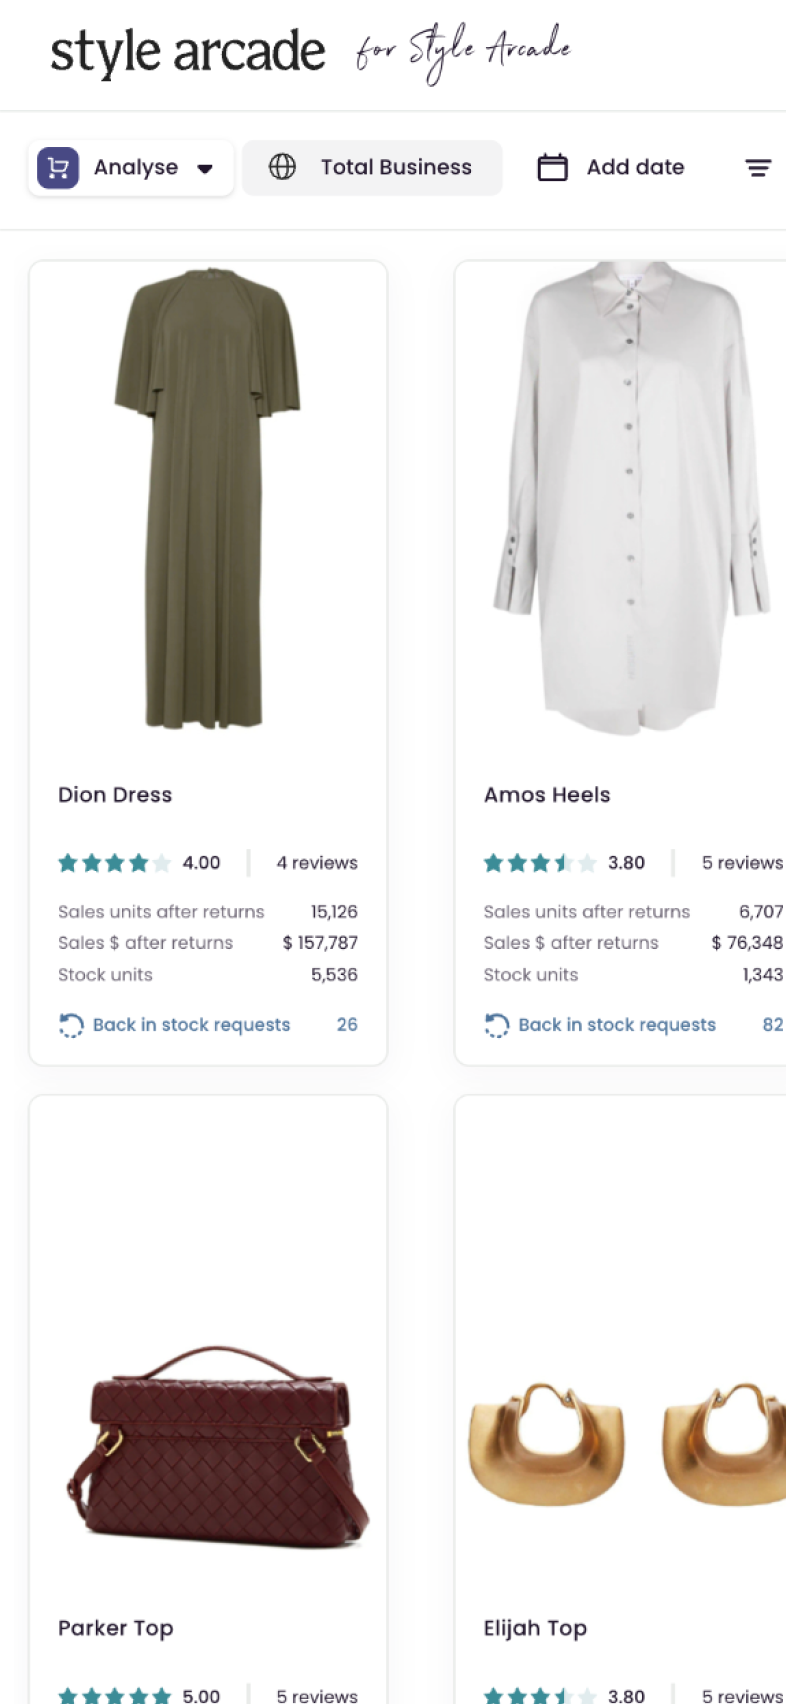The height and width of the screenshot is (1704, 786).
Task: Expand the Analyse dropdown arrow
Action: pyautogui.click(x=205, y=168)
